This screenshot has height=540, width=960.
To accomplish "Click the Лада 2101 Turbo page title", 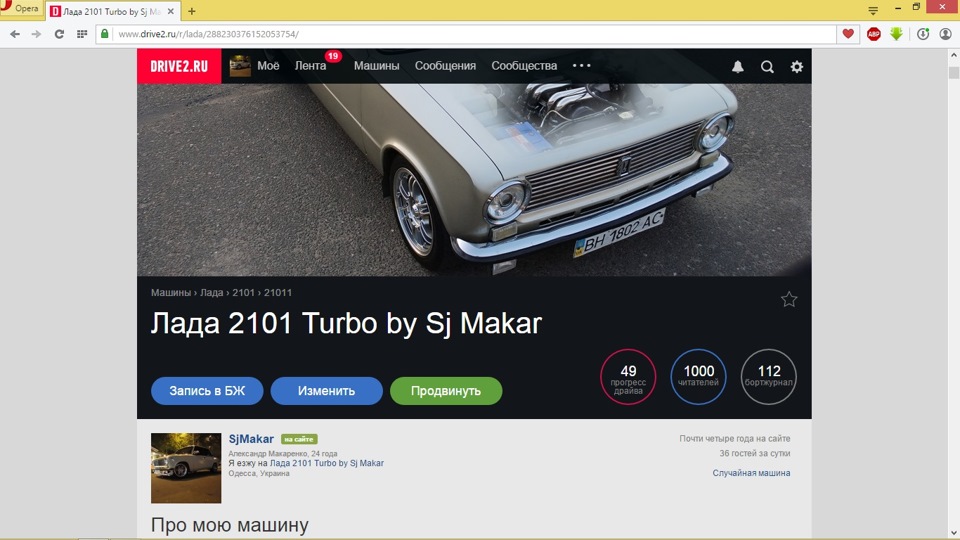I will pos(347,323).
